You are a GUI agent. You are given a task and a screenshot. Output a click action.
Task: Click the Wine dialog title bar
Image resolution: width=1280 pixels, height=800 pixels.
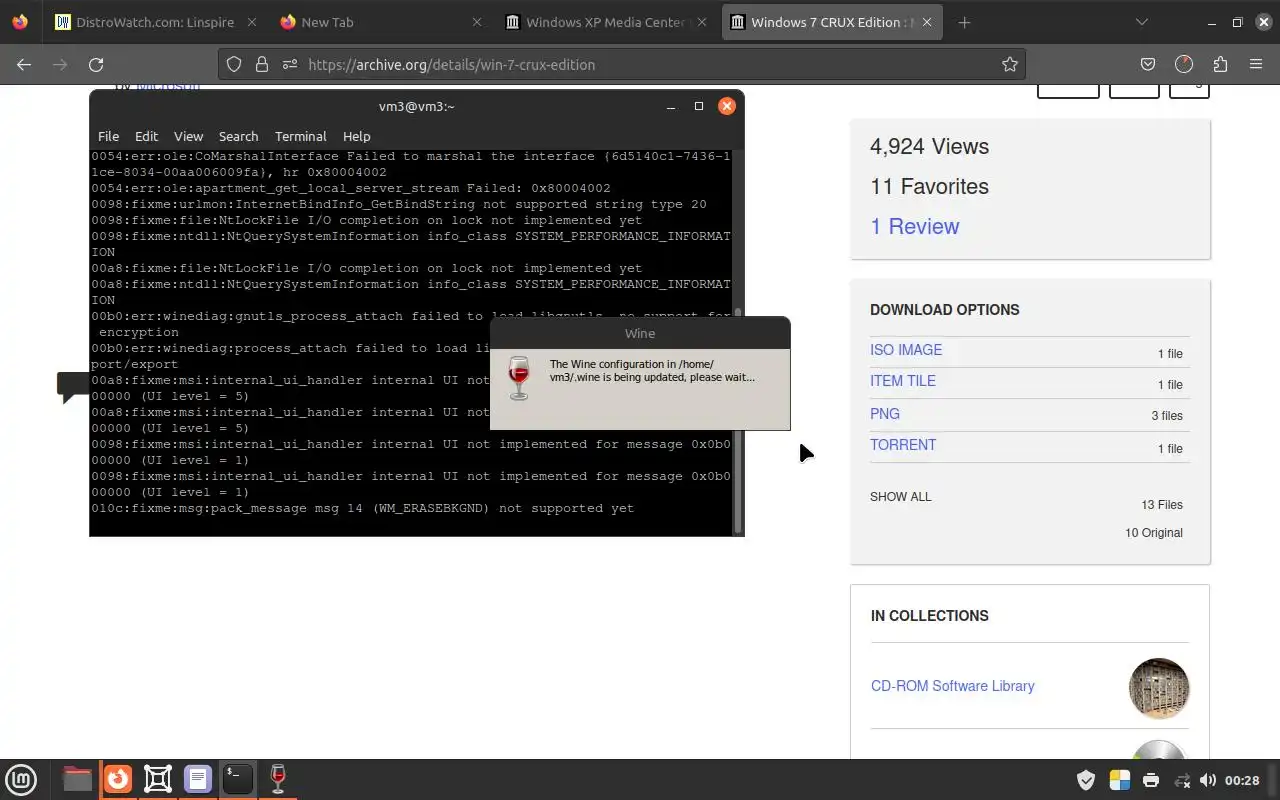640,333
